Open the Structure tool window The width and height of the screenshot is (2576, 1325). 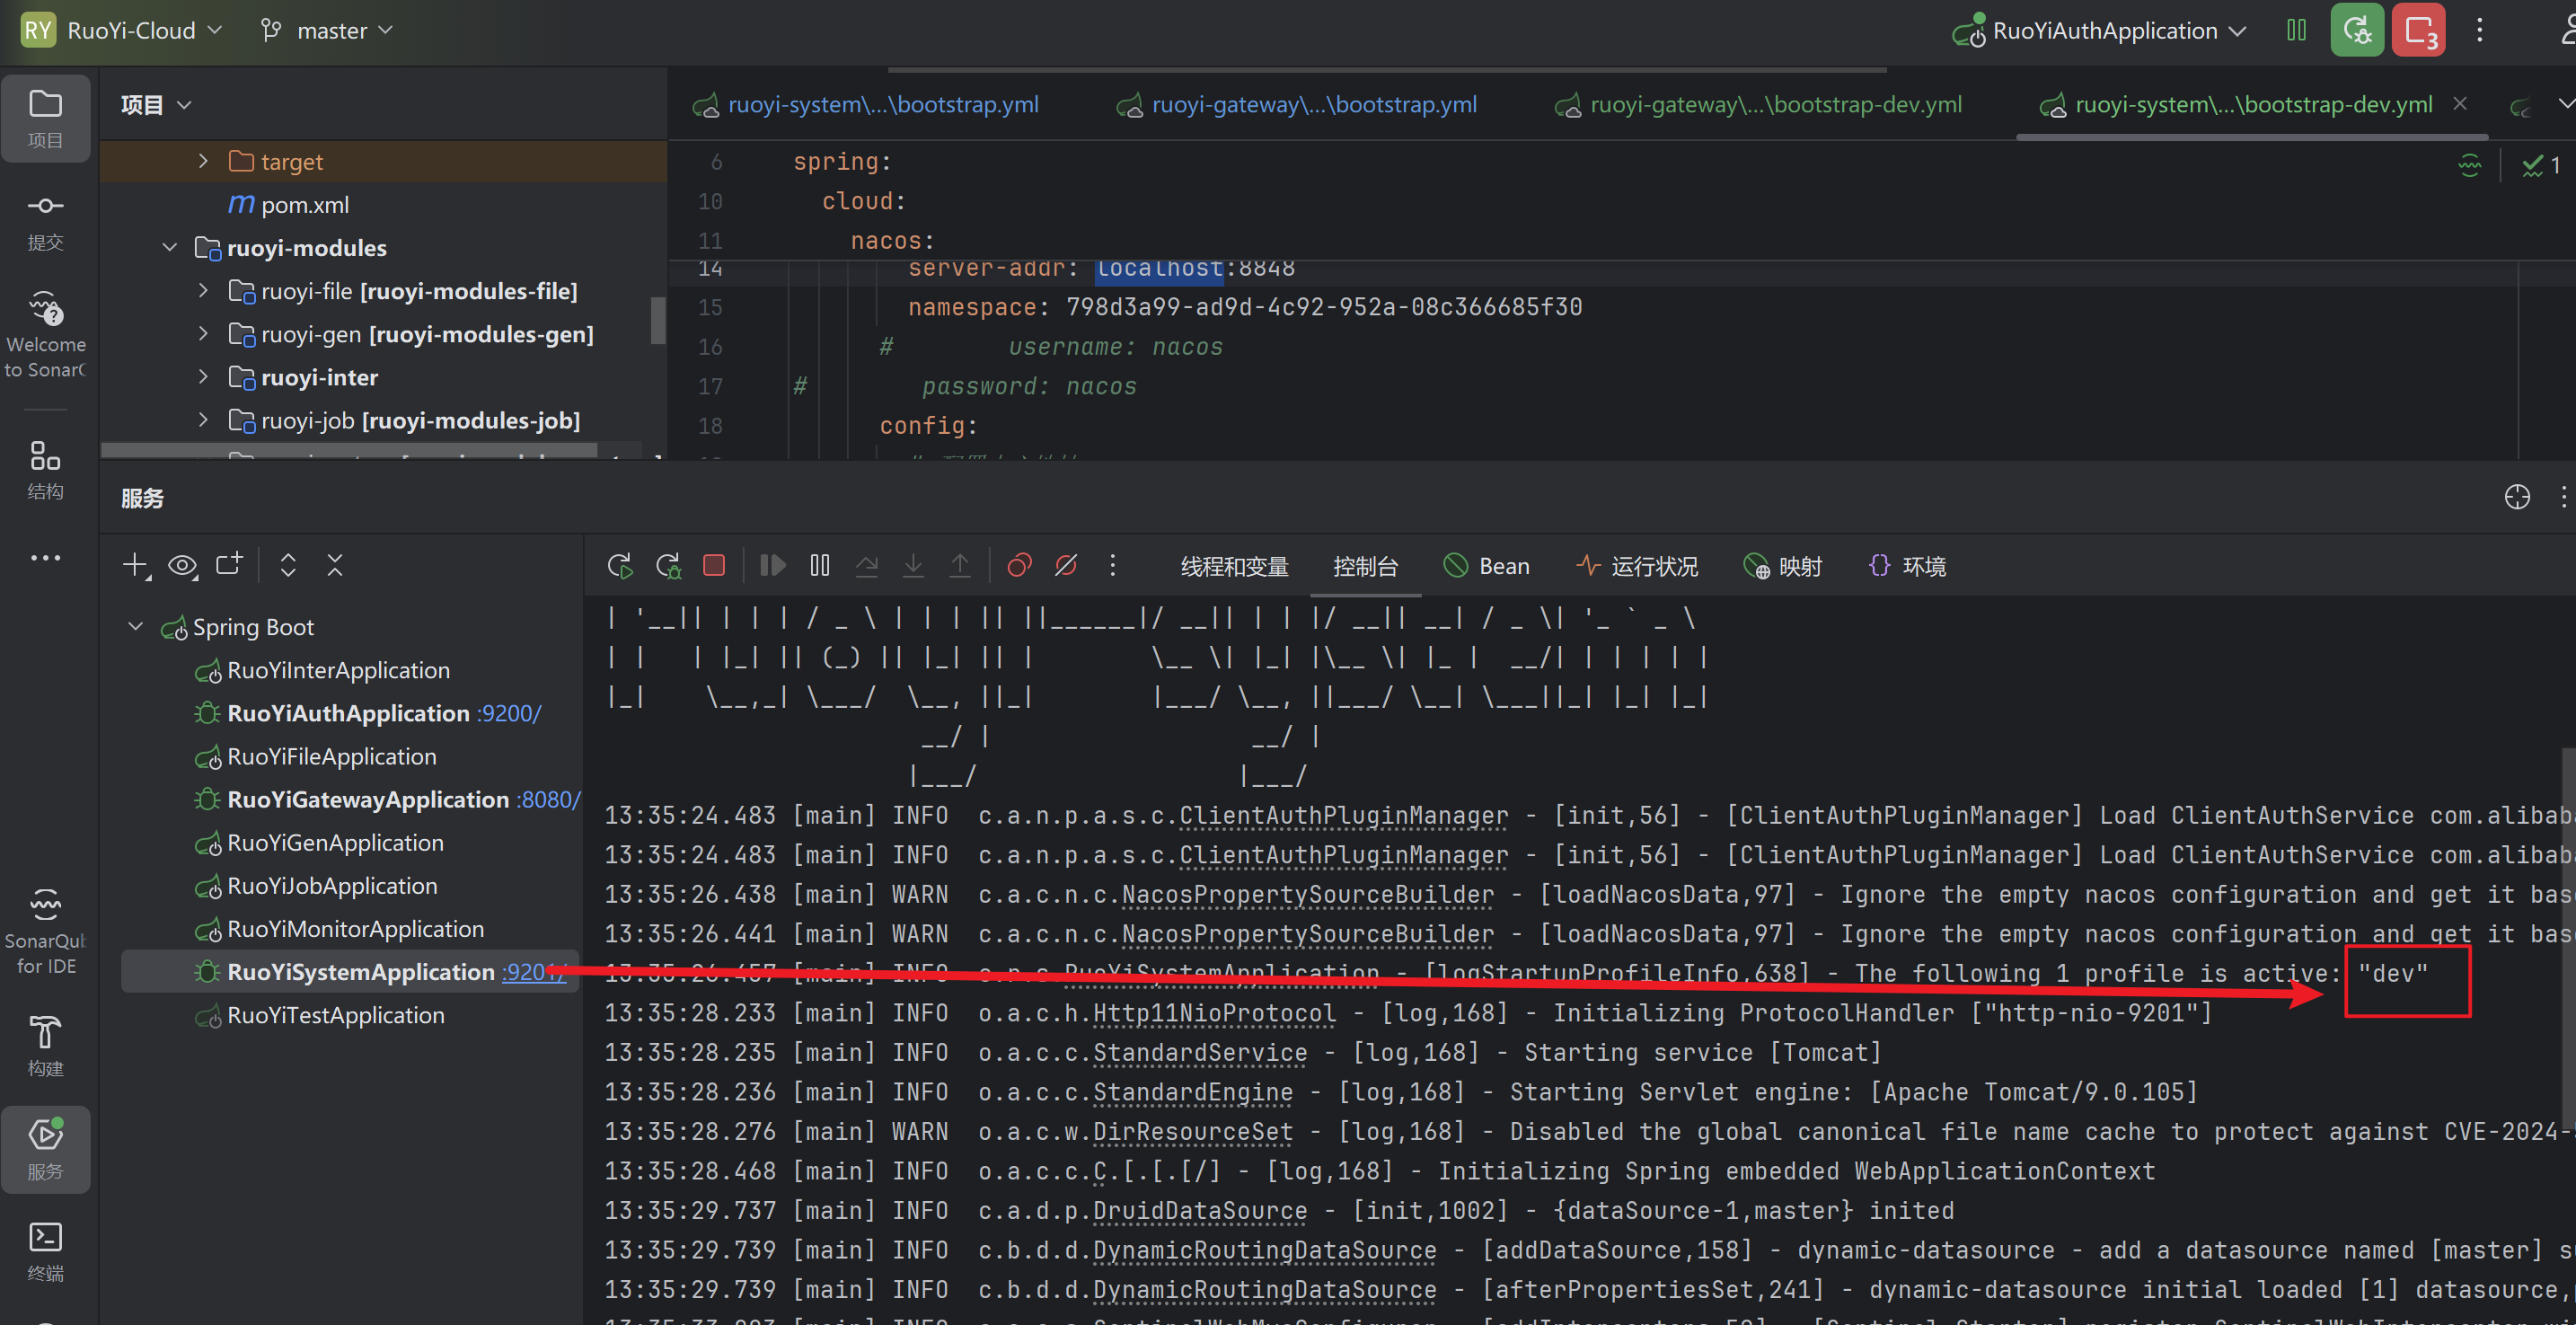[45, 470]
